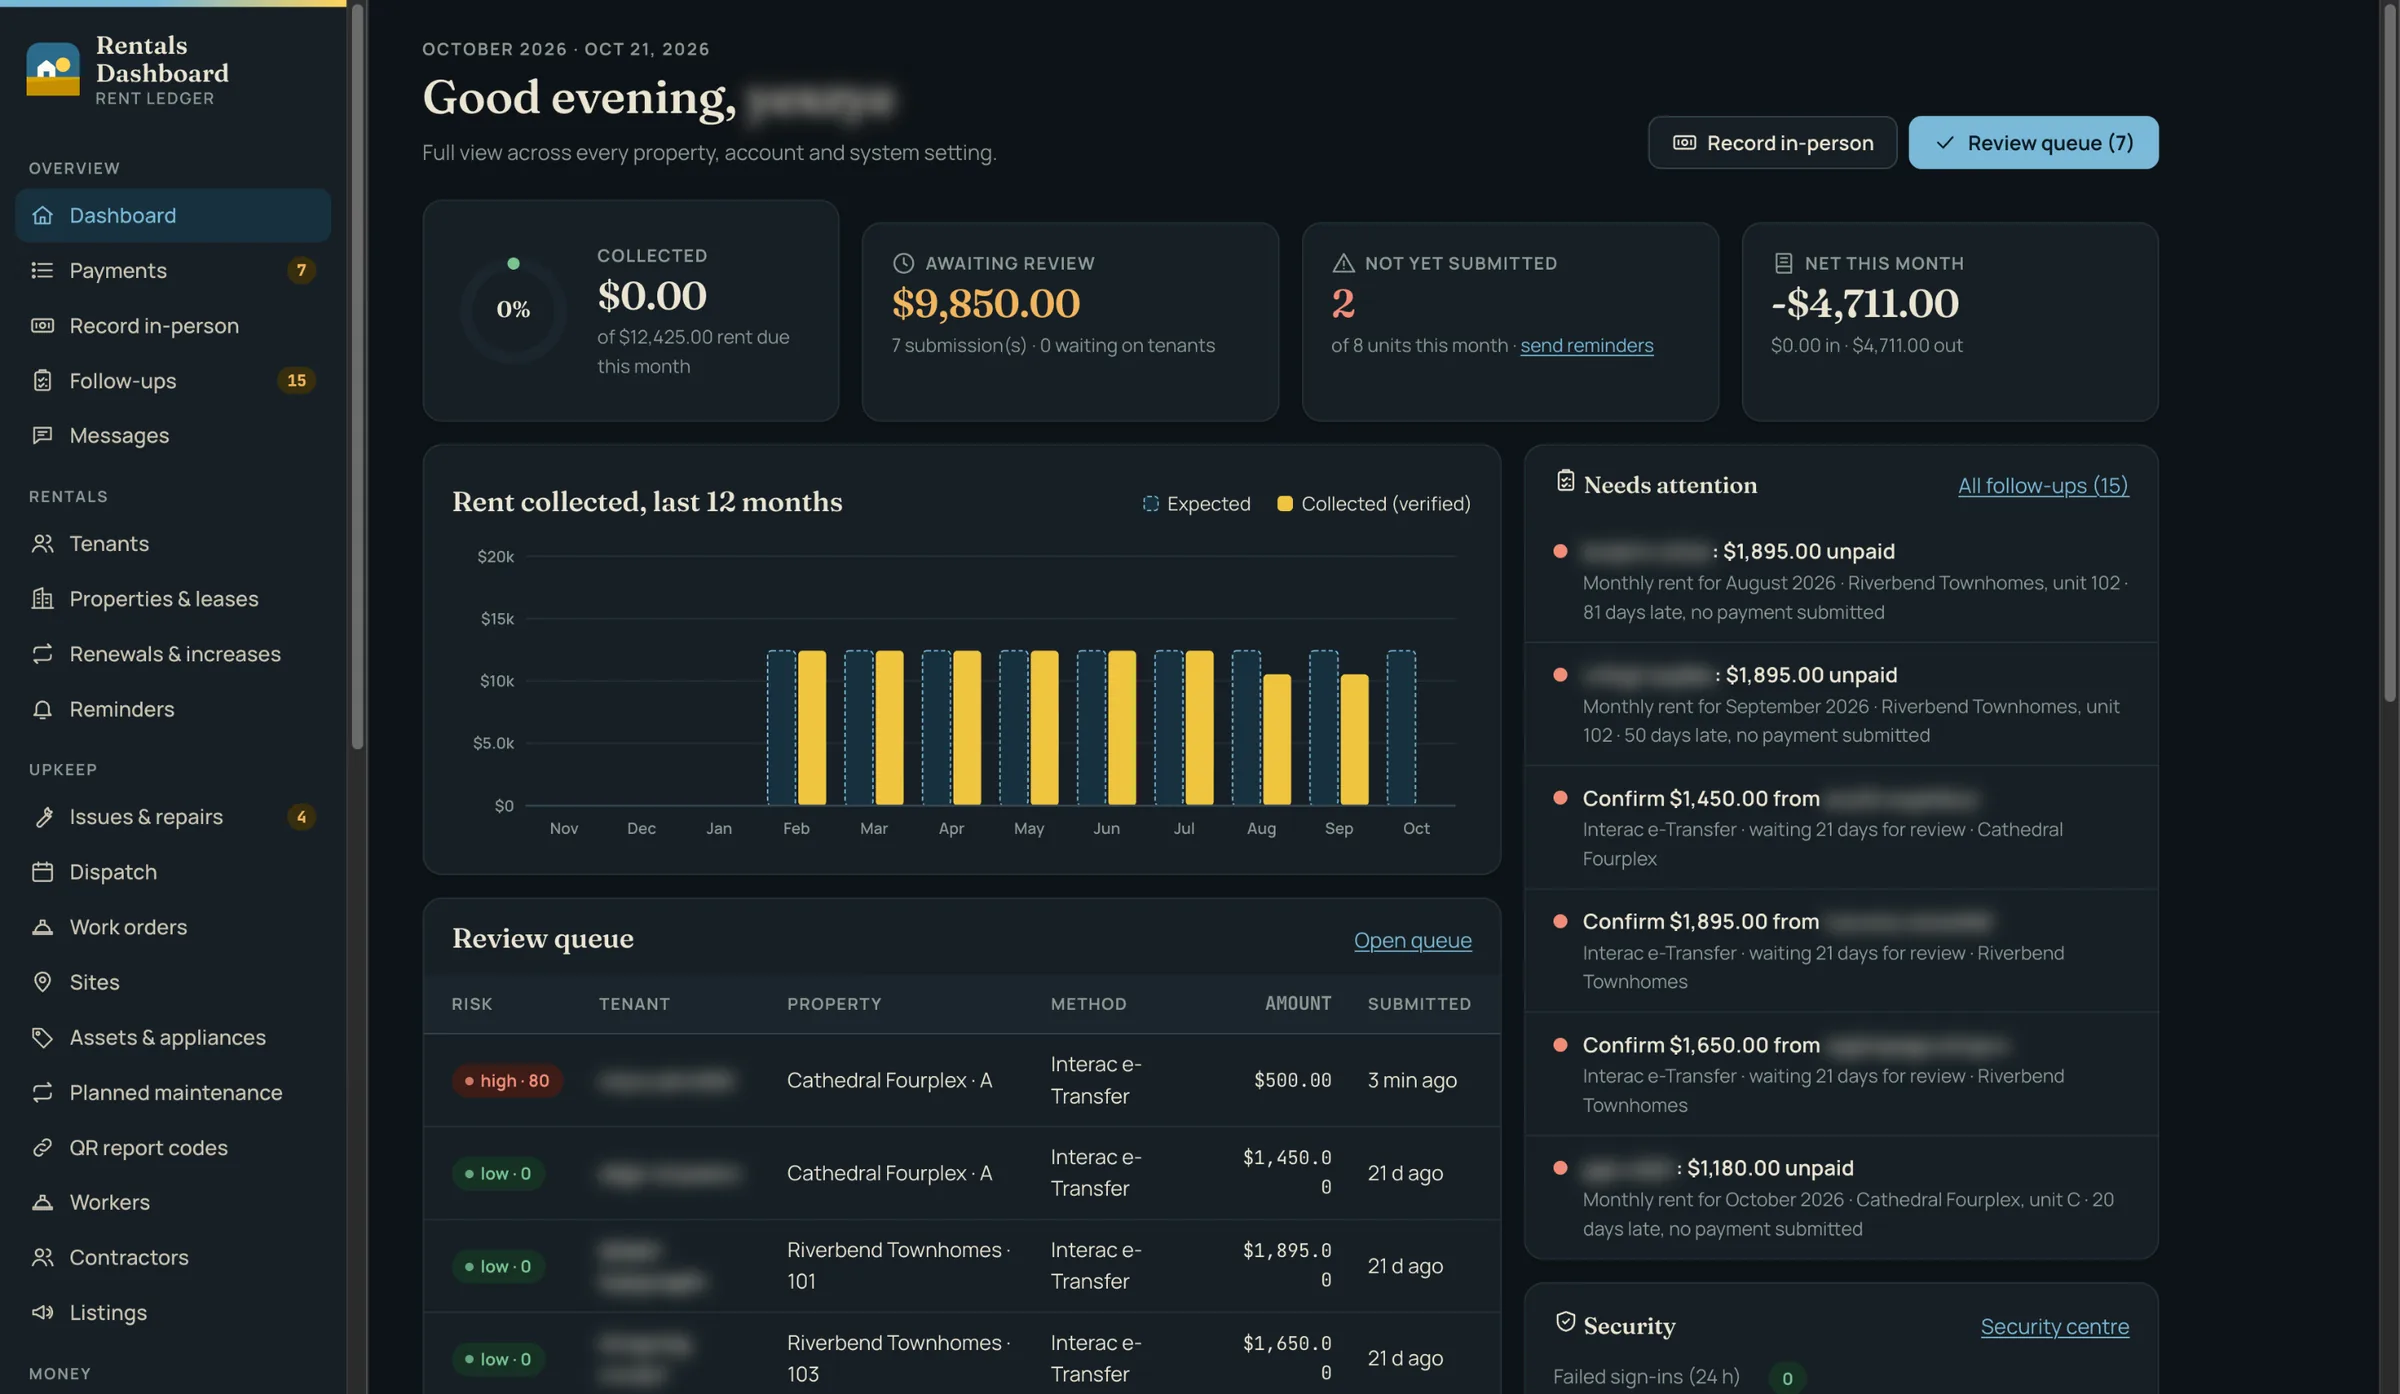Click the Open queue link
This screenshot has width=2400, height=1394.
point(1412,940)
